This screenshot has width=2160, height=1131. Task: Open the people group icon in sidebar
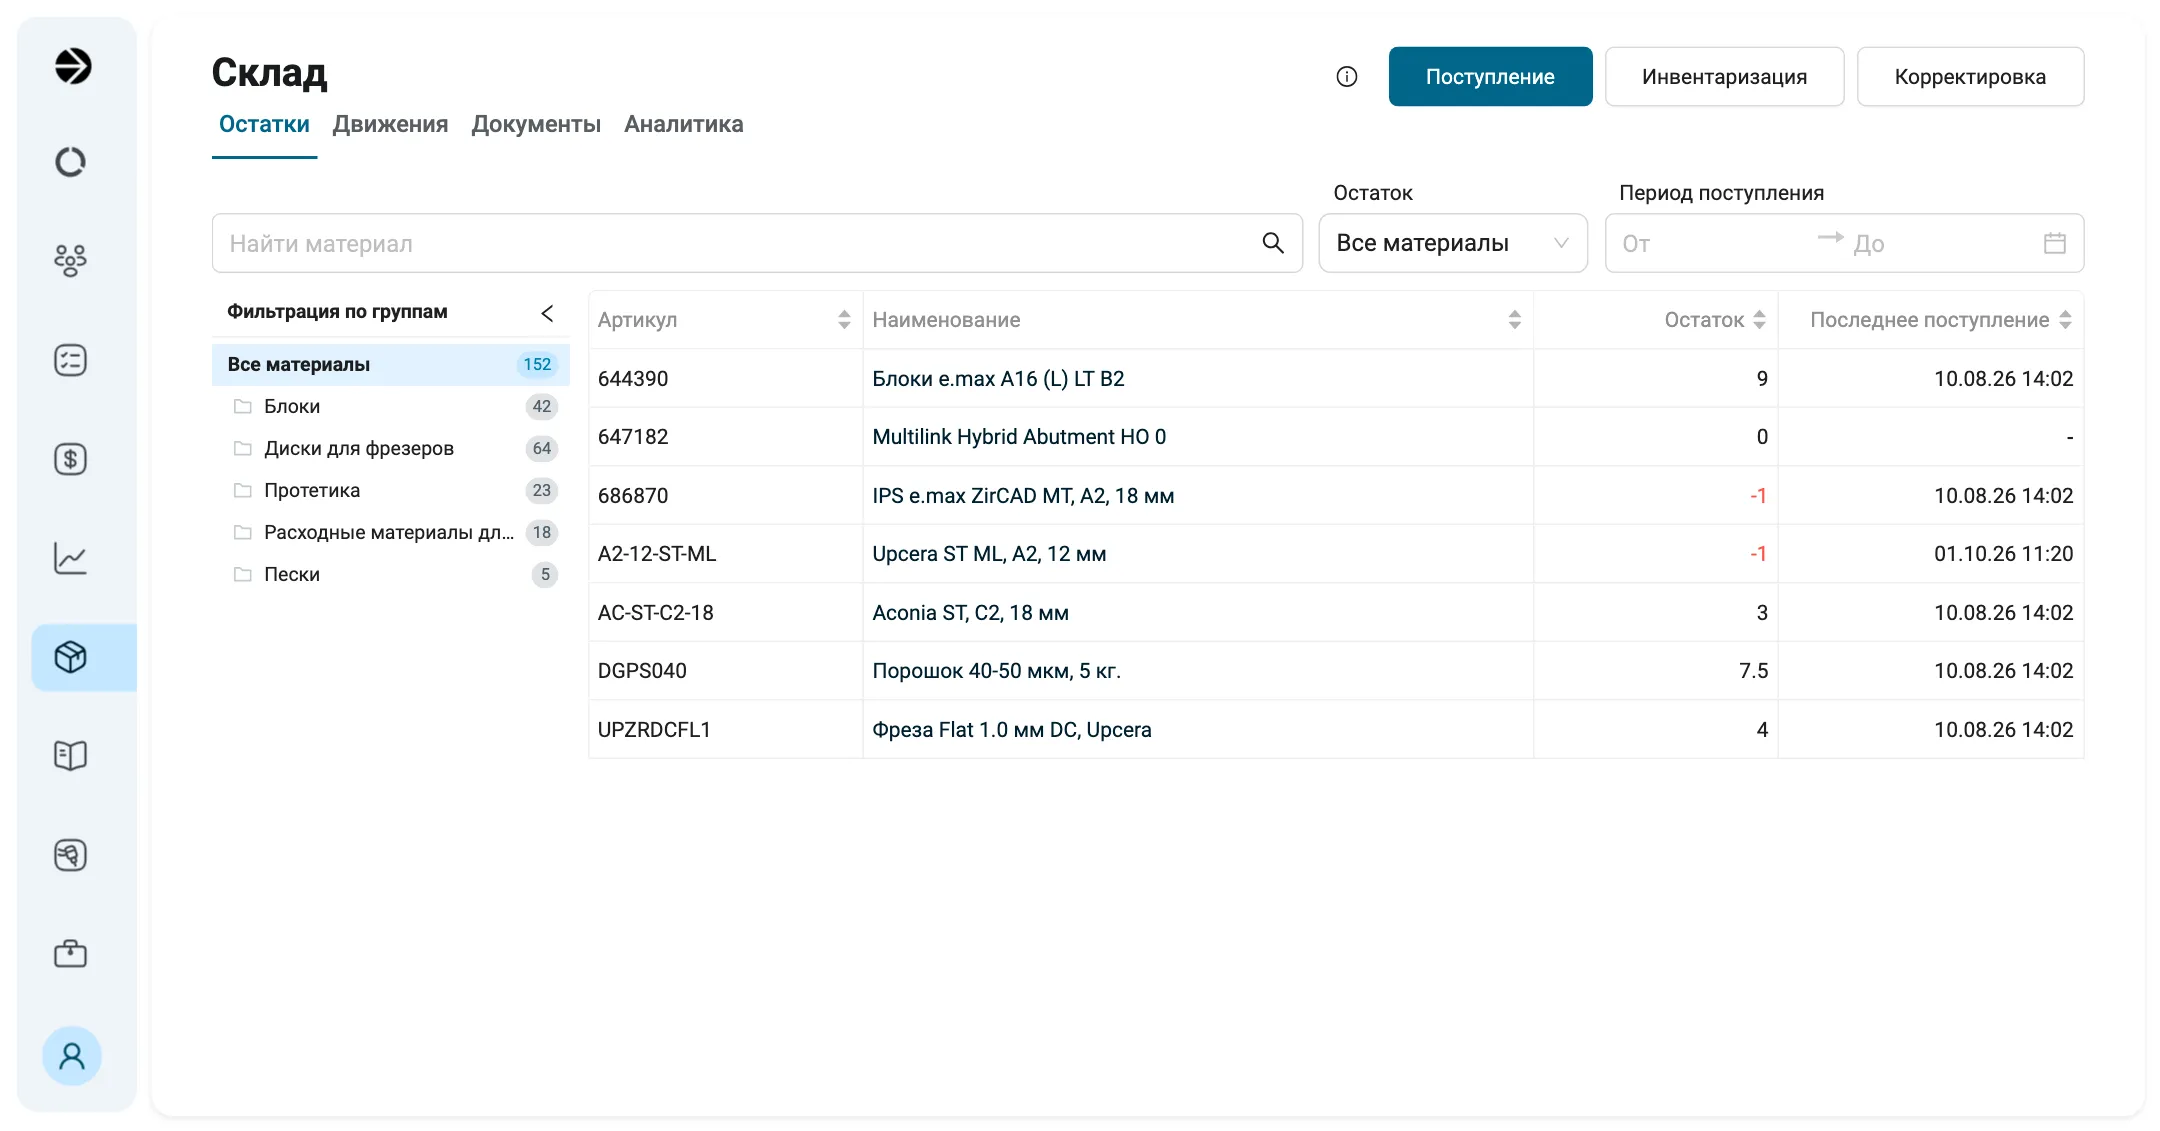[x=70, y=260]
